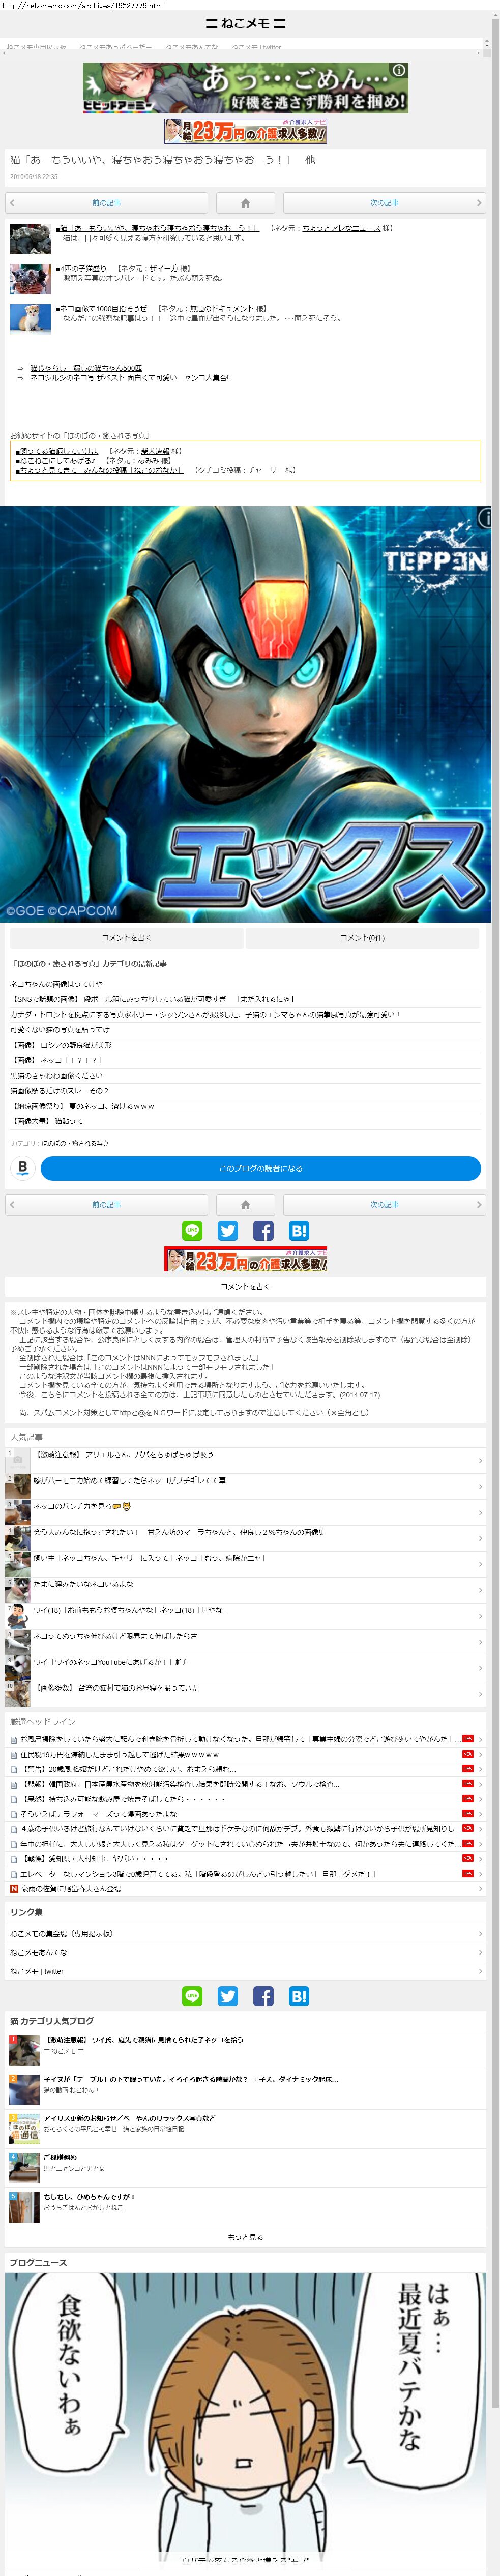Open ねこメモの集会場（専用掲示板）link row

(x=245, y=1933)
